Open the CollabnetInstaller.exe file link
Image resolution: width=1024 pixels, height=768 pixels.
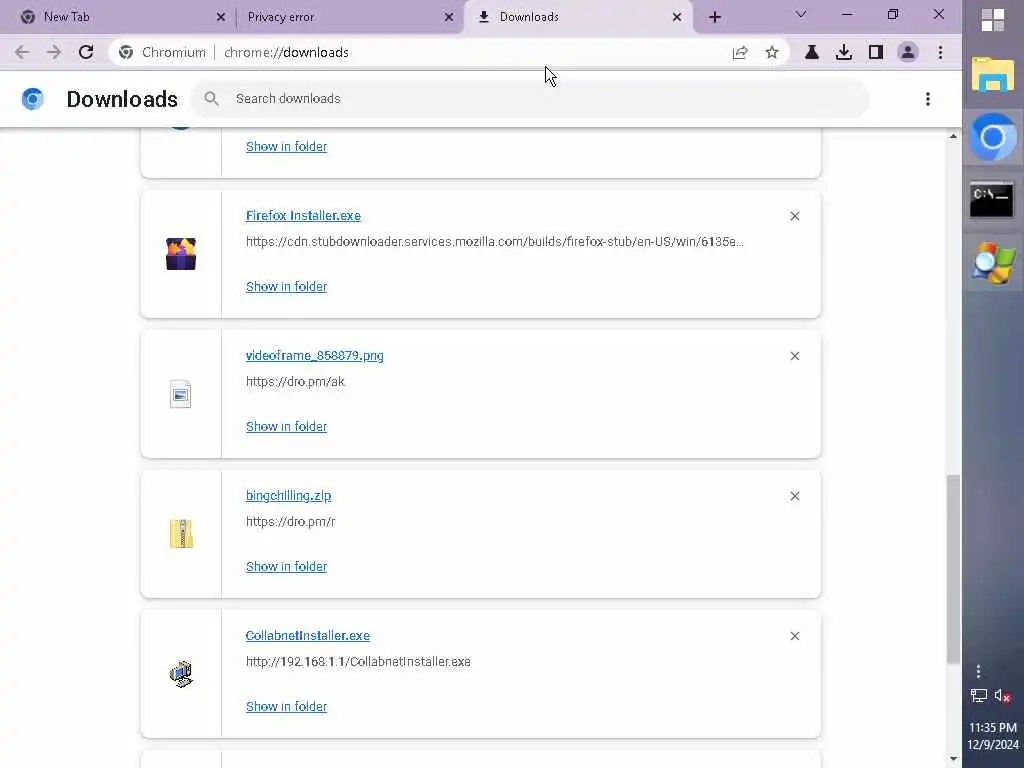[308, 635]
